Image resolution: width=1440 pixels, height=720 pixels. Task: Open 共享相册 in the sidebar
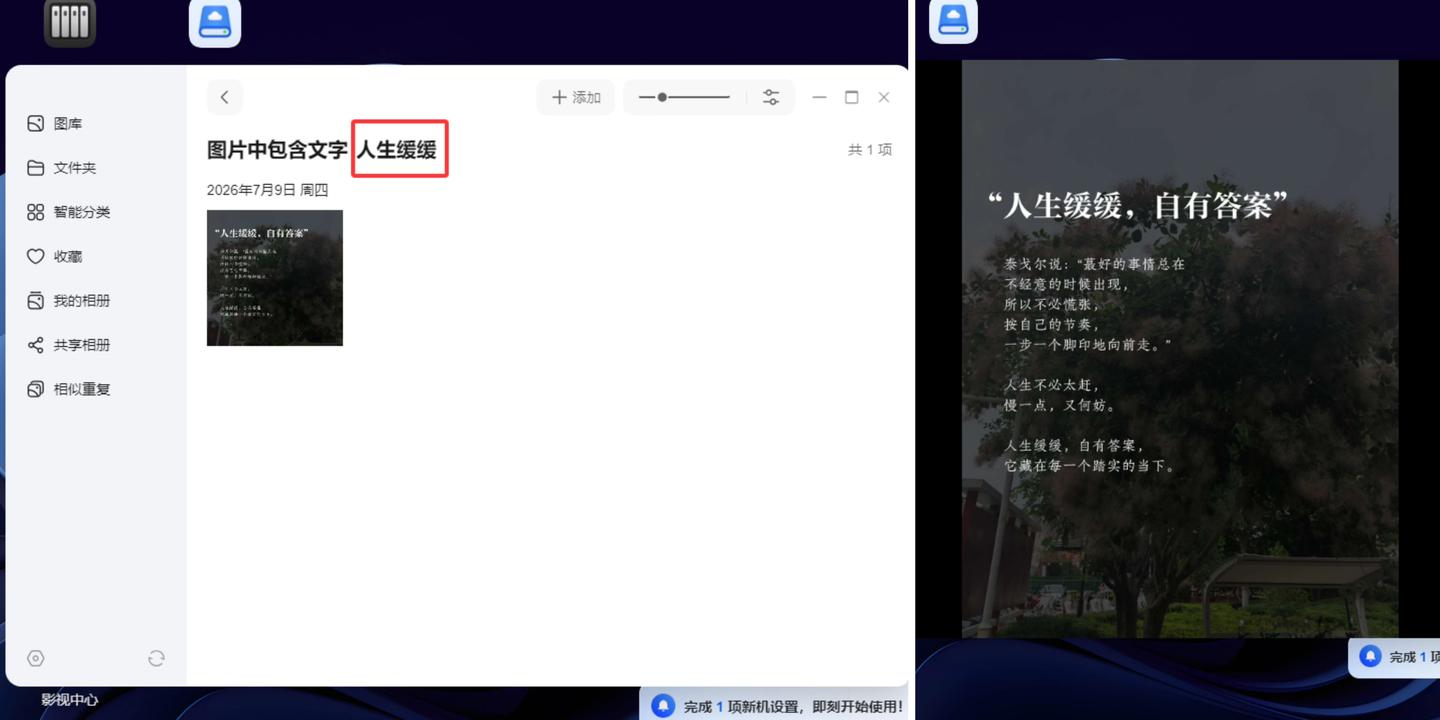coord(69,345)
